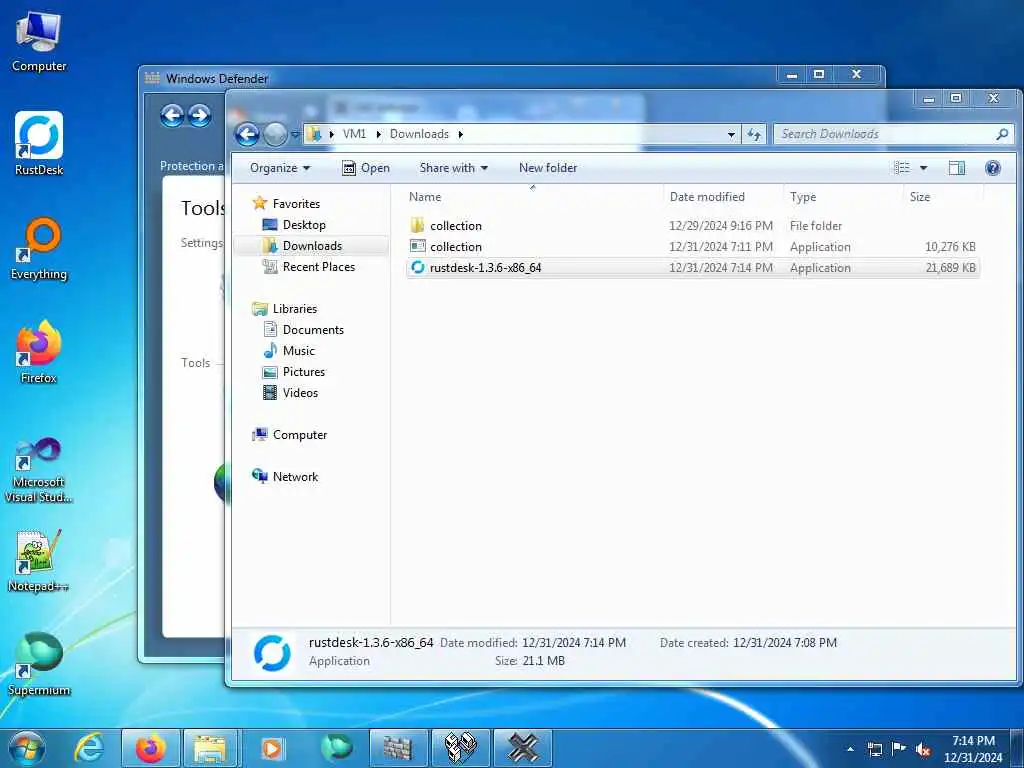Sort by the Size column header
The image size is (1024, 768).
[944, 197]
